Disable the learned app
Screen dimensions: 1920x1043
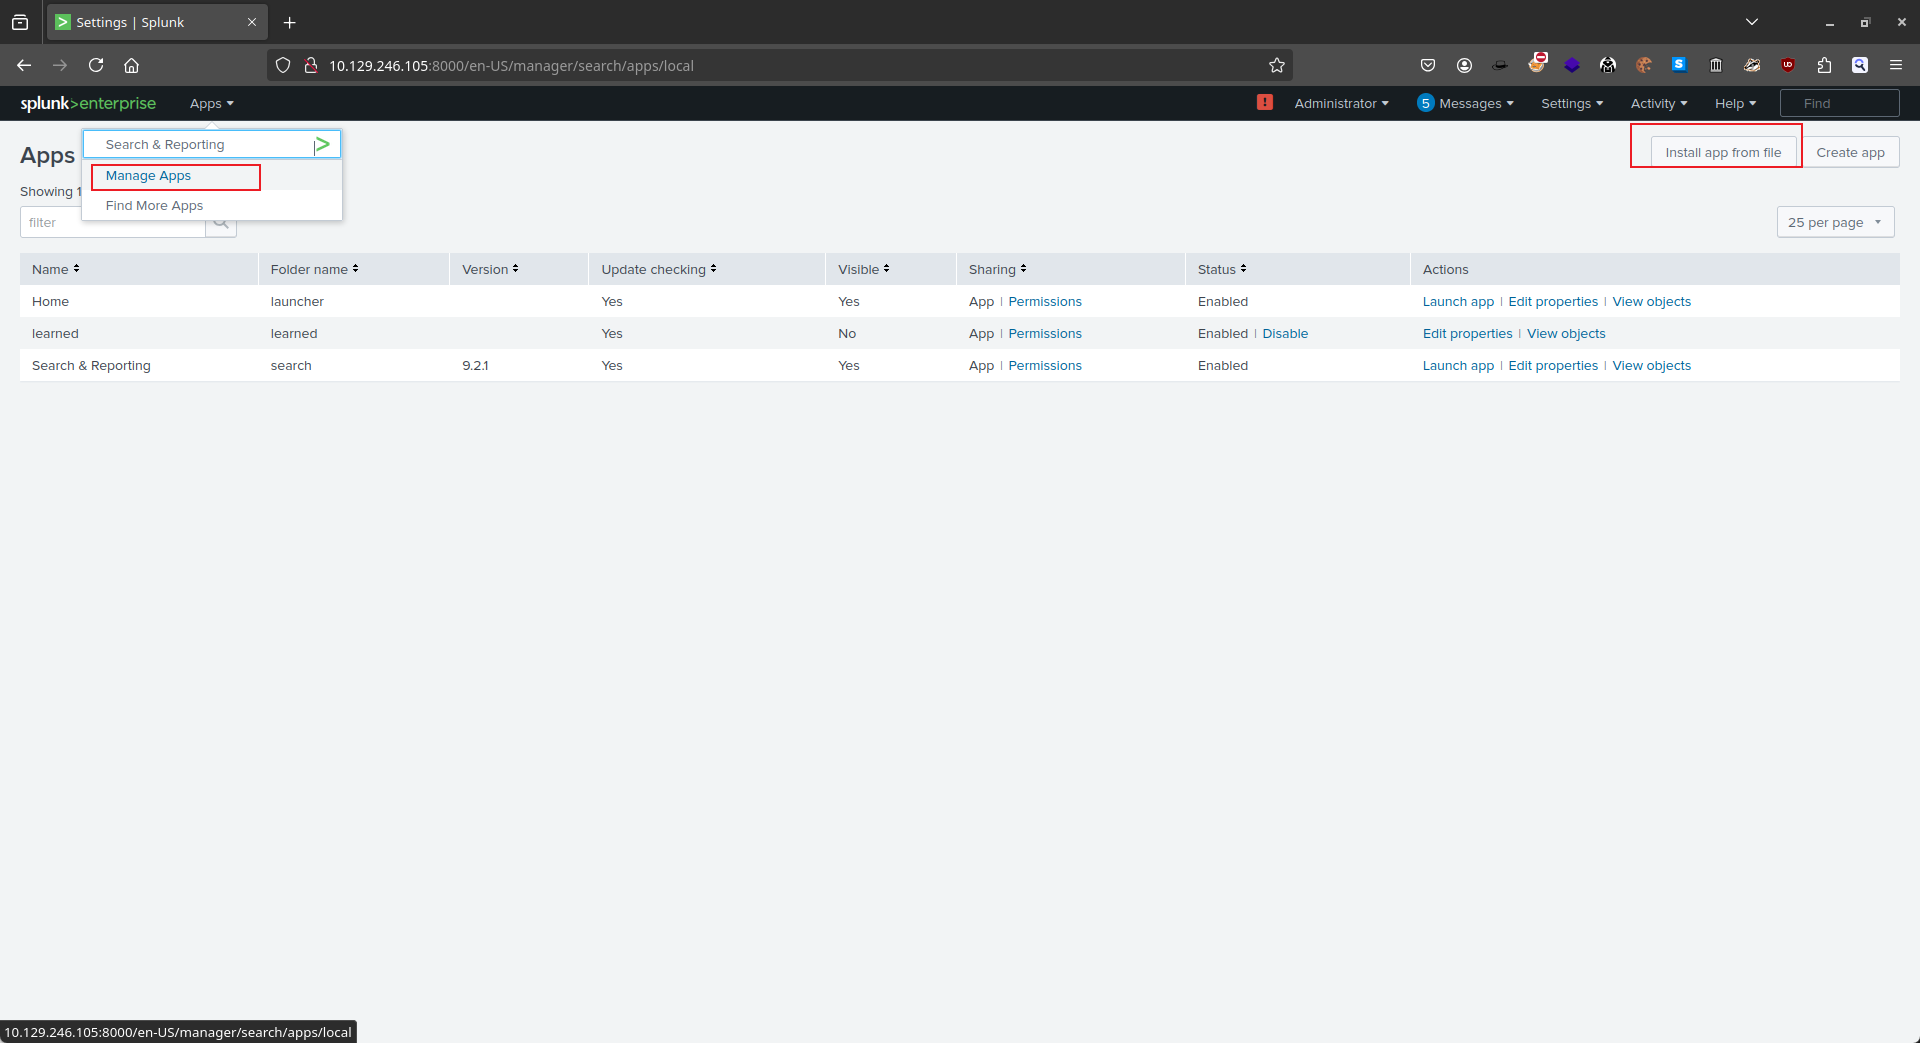pos(1284,334)
